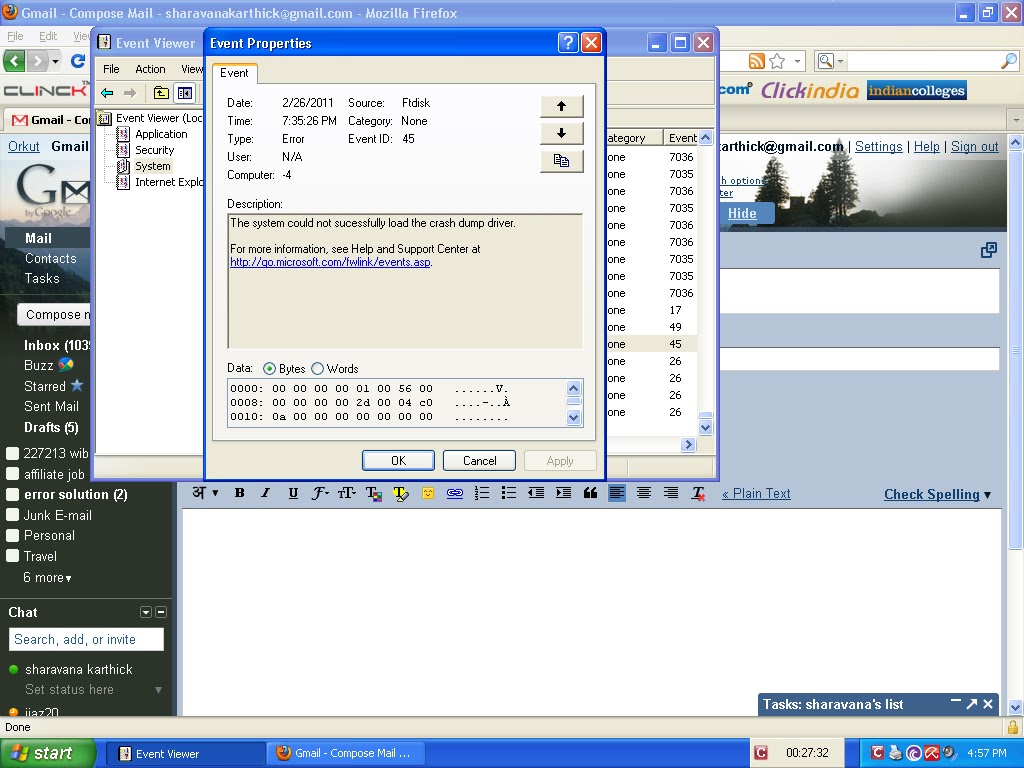This screenshot has width=1024, height=768.
Task: Create a bulleted list in compose
Action: click(x=509, y=493)
